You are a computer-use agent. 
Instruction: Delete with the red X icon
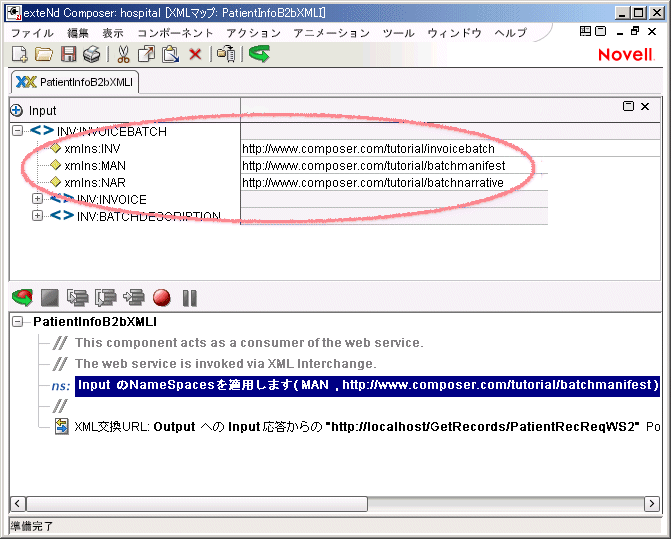click(195, 54)
